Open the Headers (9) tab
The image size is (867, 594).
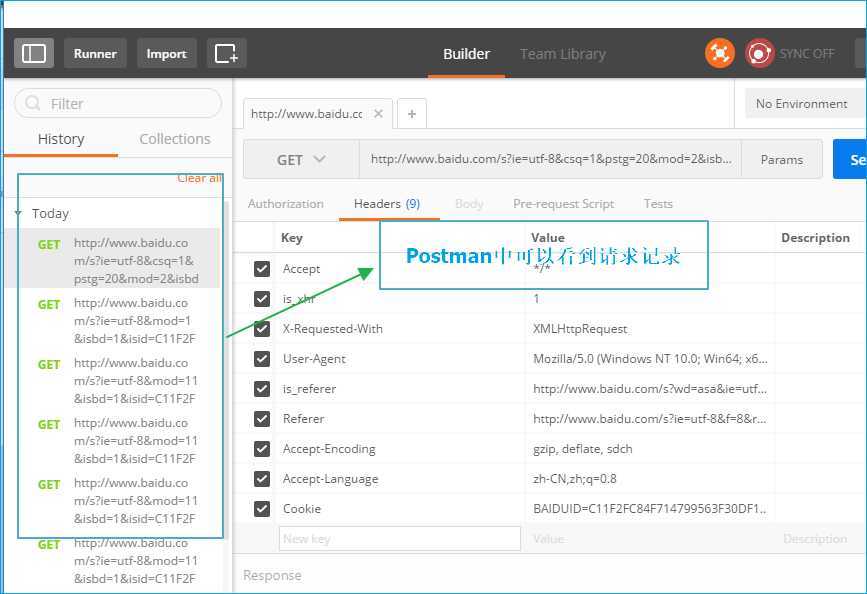click(387, 204)
